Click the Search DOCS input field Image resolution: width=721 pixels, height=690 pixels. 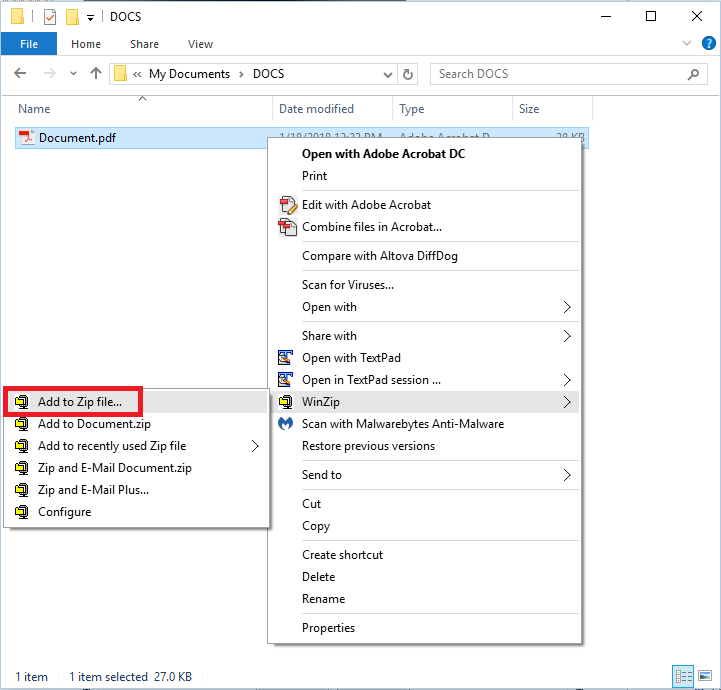point(560,74)
